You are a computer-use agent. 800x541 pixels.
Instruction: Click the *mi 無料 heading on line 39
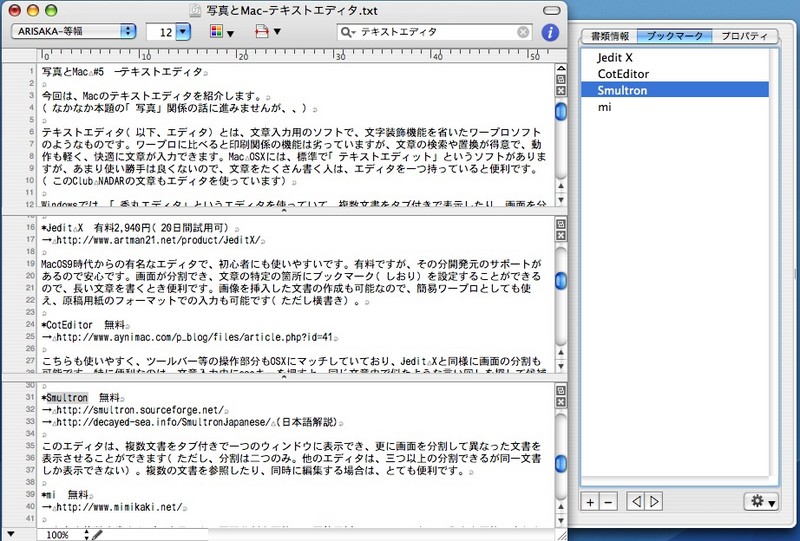click(x=65, y=495)
